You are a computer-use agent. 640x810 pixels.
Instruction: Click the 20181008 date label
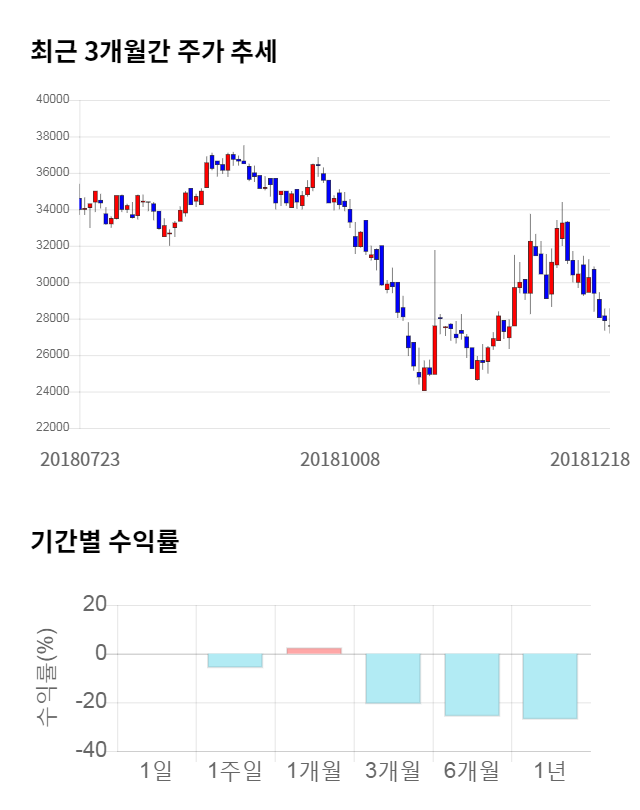(341, 459)
